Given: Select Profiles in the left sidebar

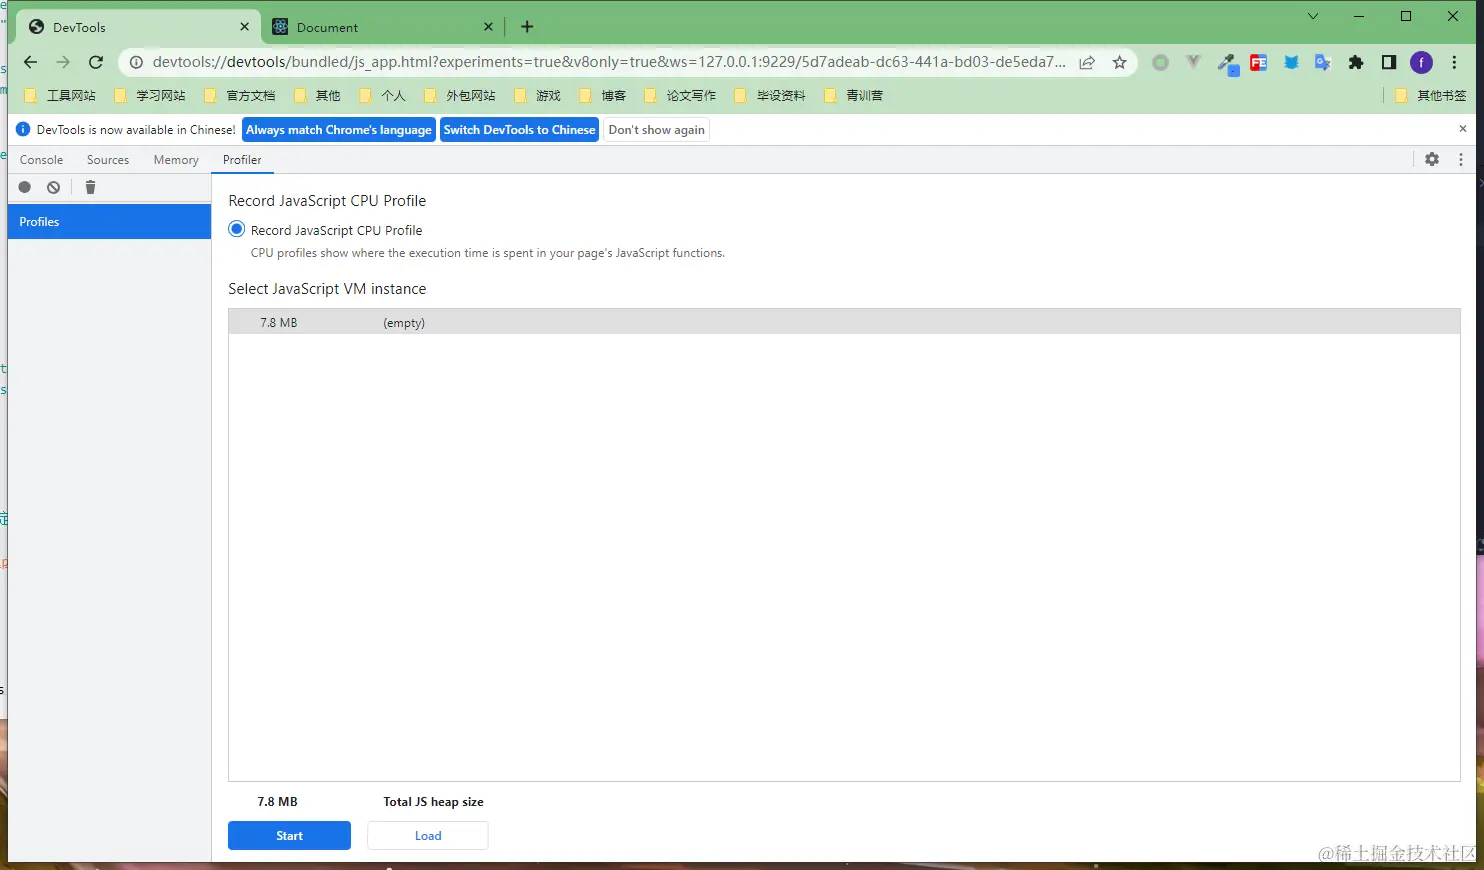Looking at the screenshot, I should (109, 222).
